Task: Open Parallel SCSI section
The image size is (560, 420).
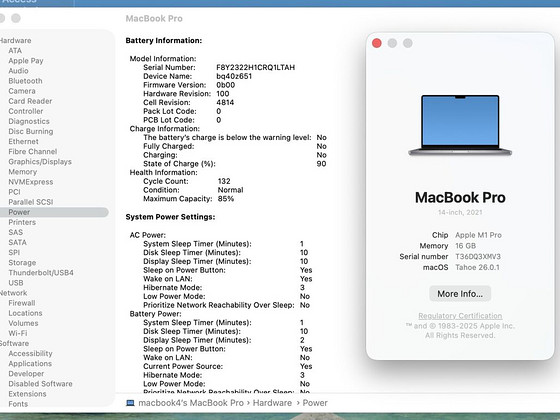Action: (31, 202)
